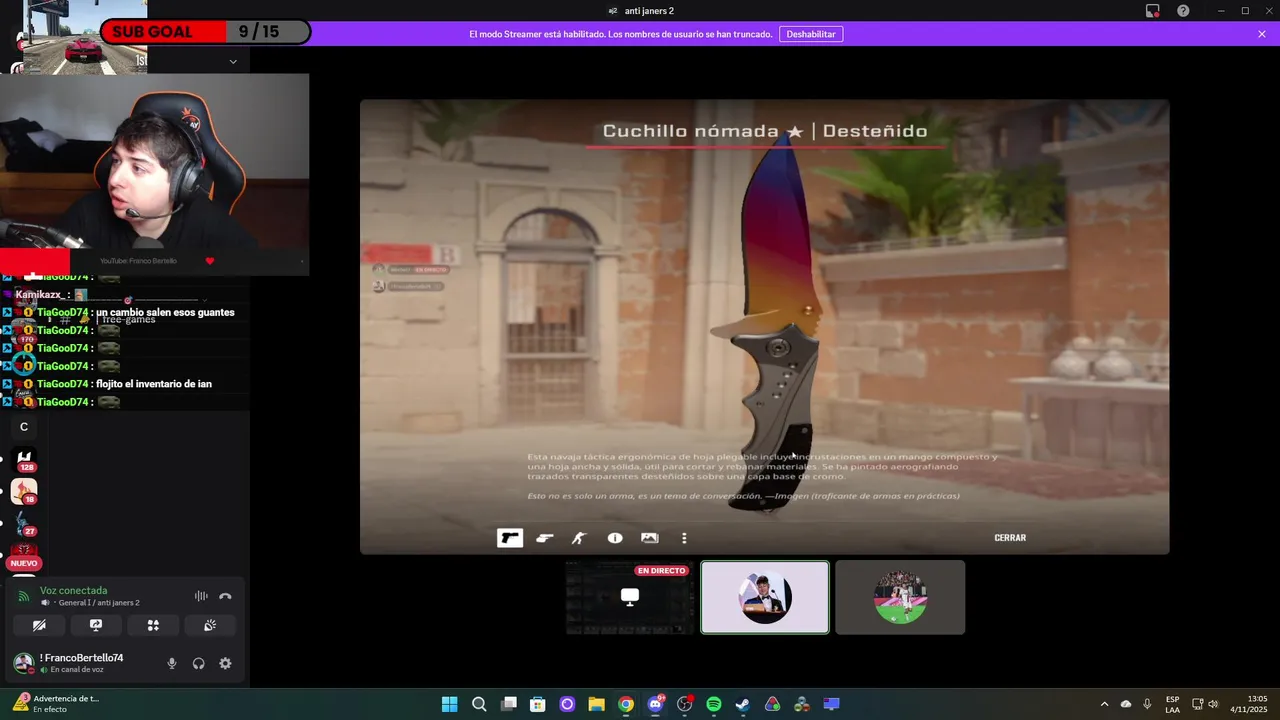This screenshot has height=720, width=1280.
Task: Open the EN DIRECTO stream tile
Action: click(630, 597)
